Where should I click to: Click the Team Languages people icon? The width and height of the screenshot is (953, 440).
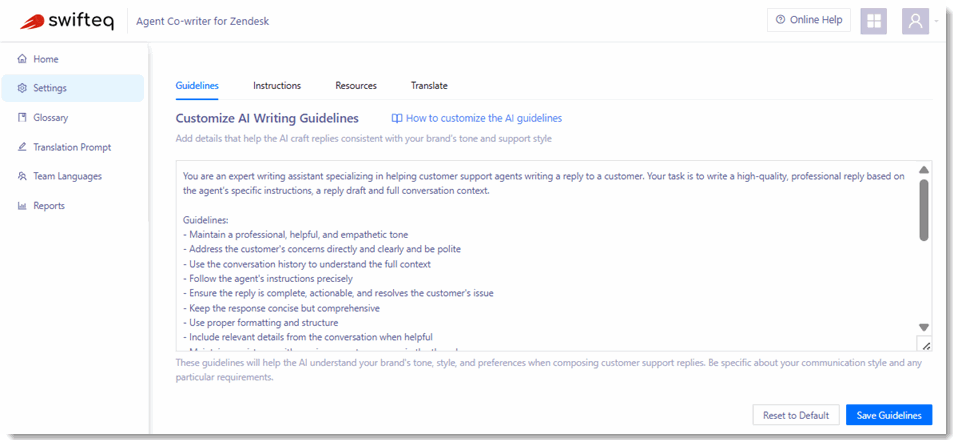(x=22, y=176)
